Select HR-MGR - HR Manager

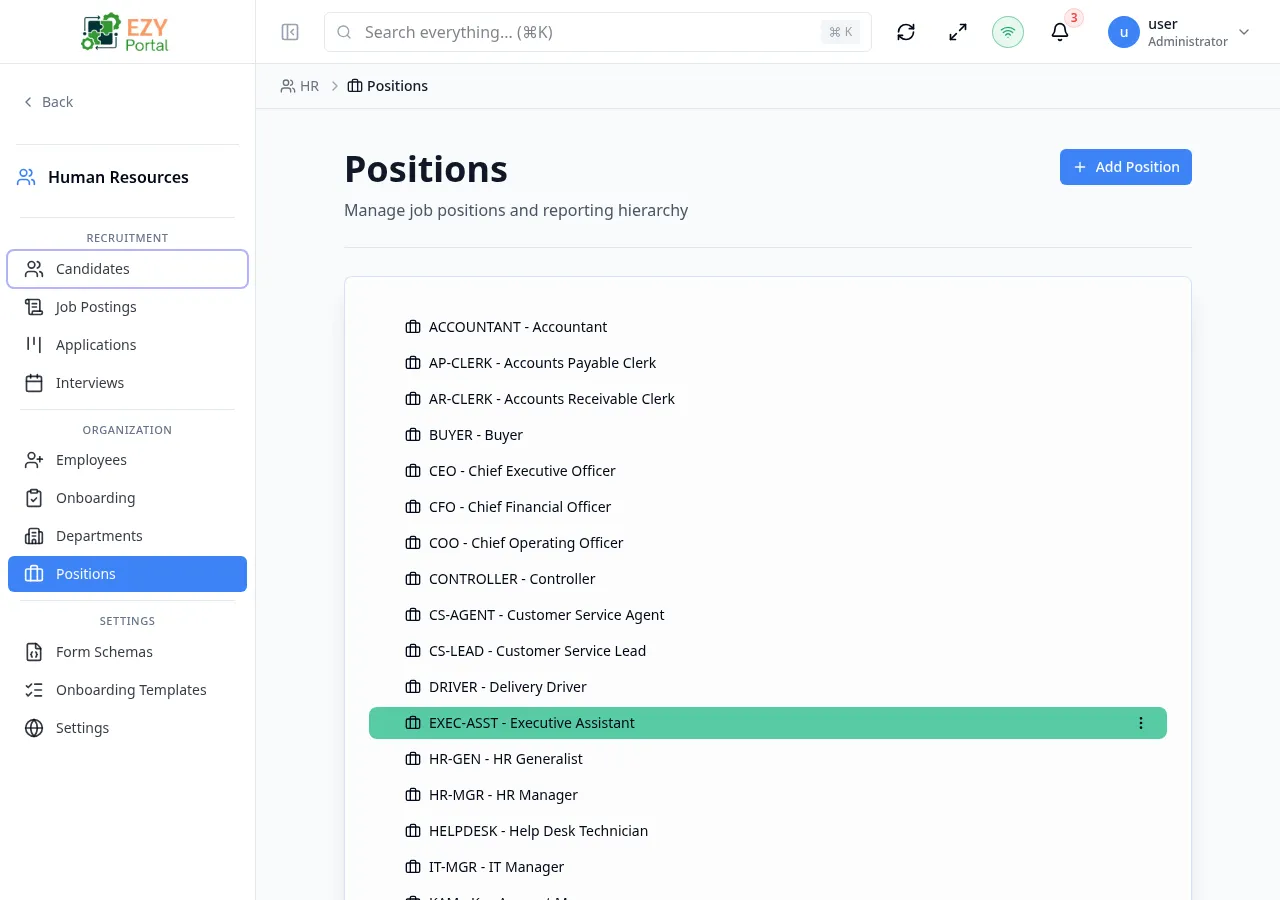point(768,795)
